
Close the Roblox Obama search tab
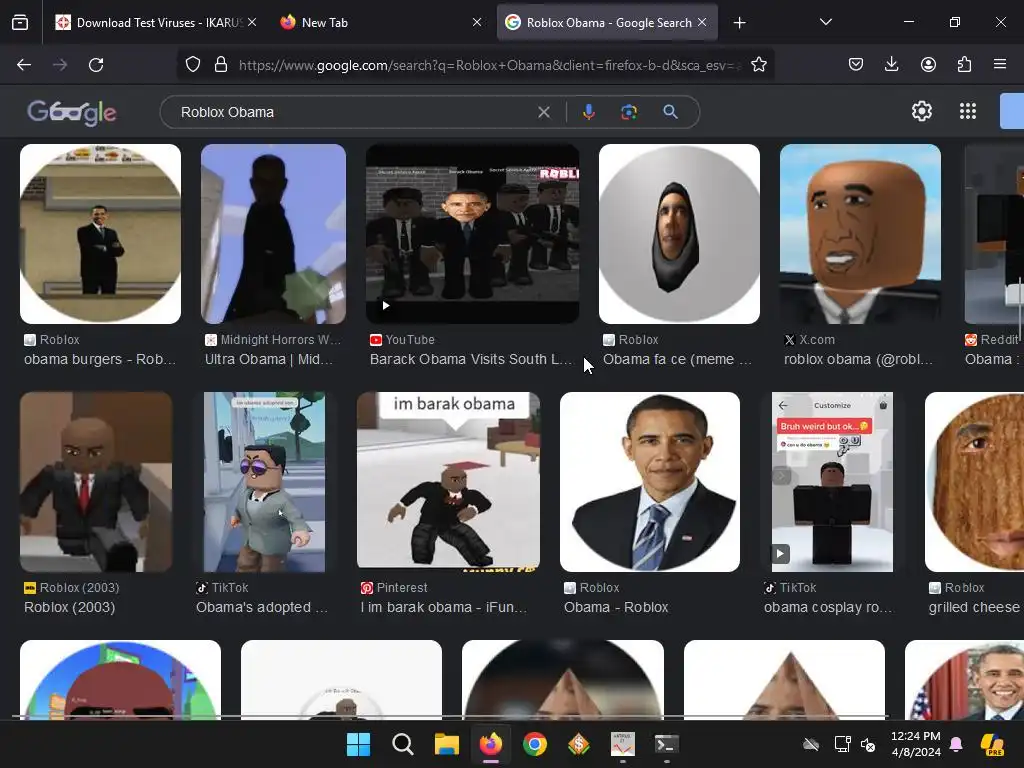pyautogui.click(x=702, y=22)
